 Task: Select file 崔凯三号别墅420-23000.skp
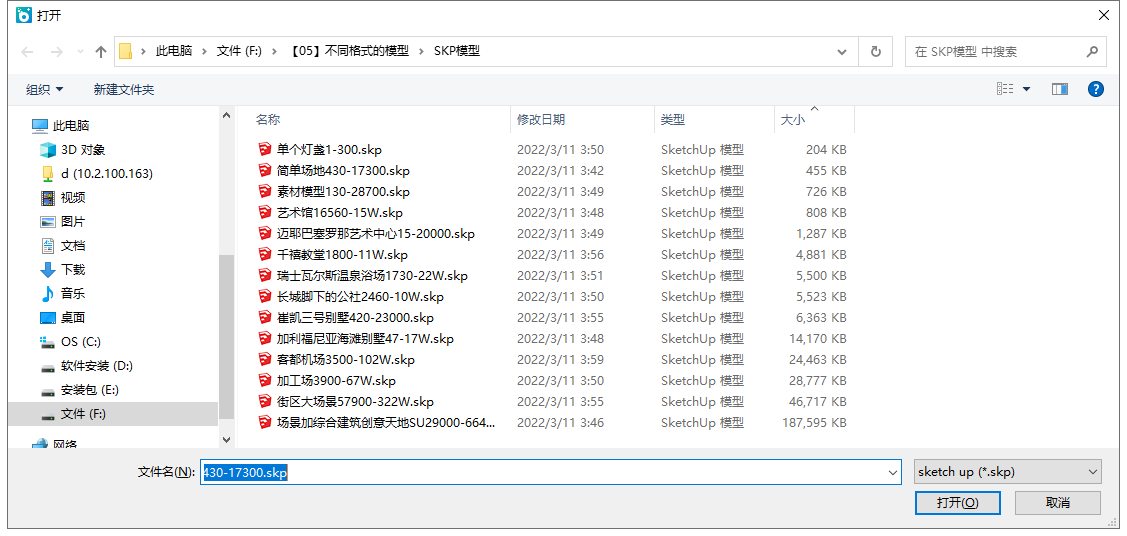355,318
